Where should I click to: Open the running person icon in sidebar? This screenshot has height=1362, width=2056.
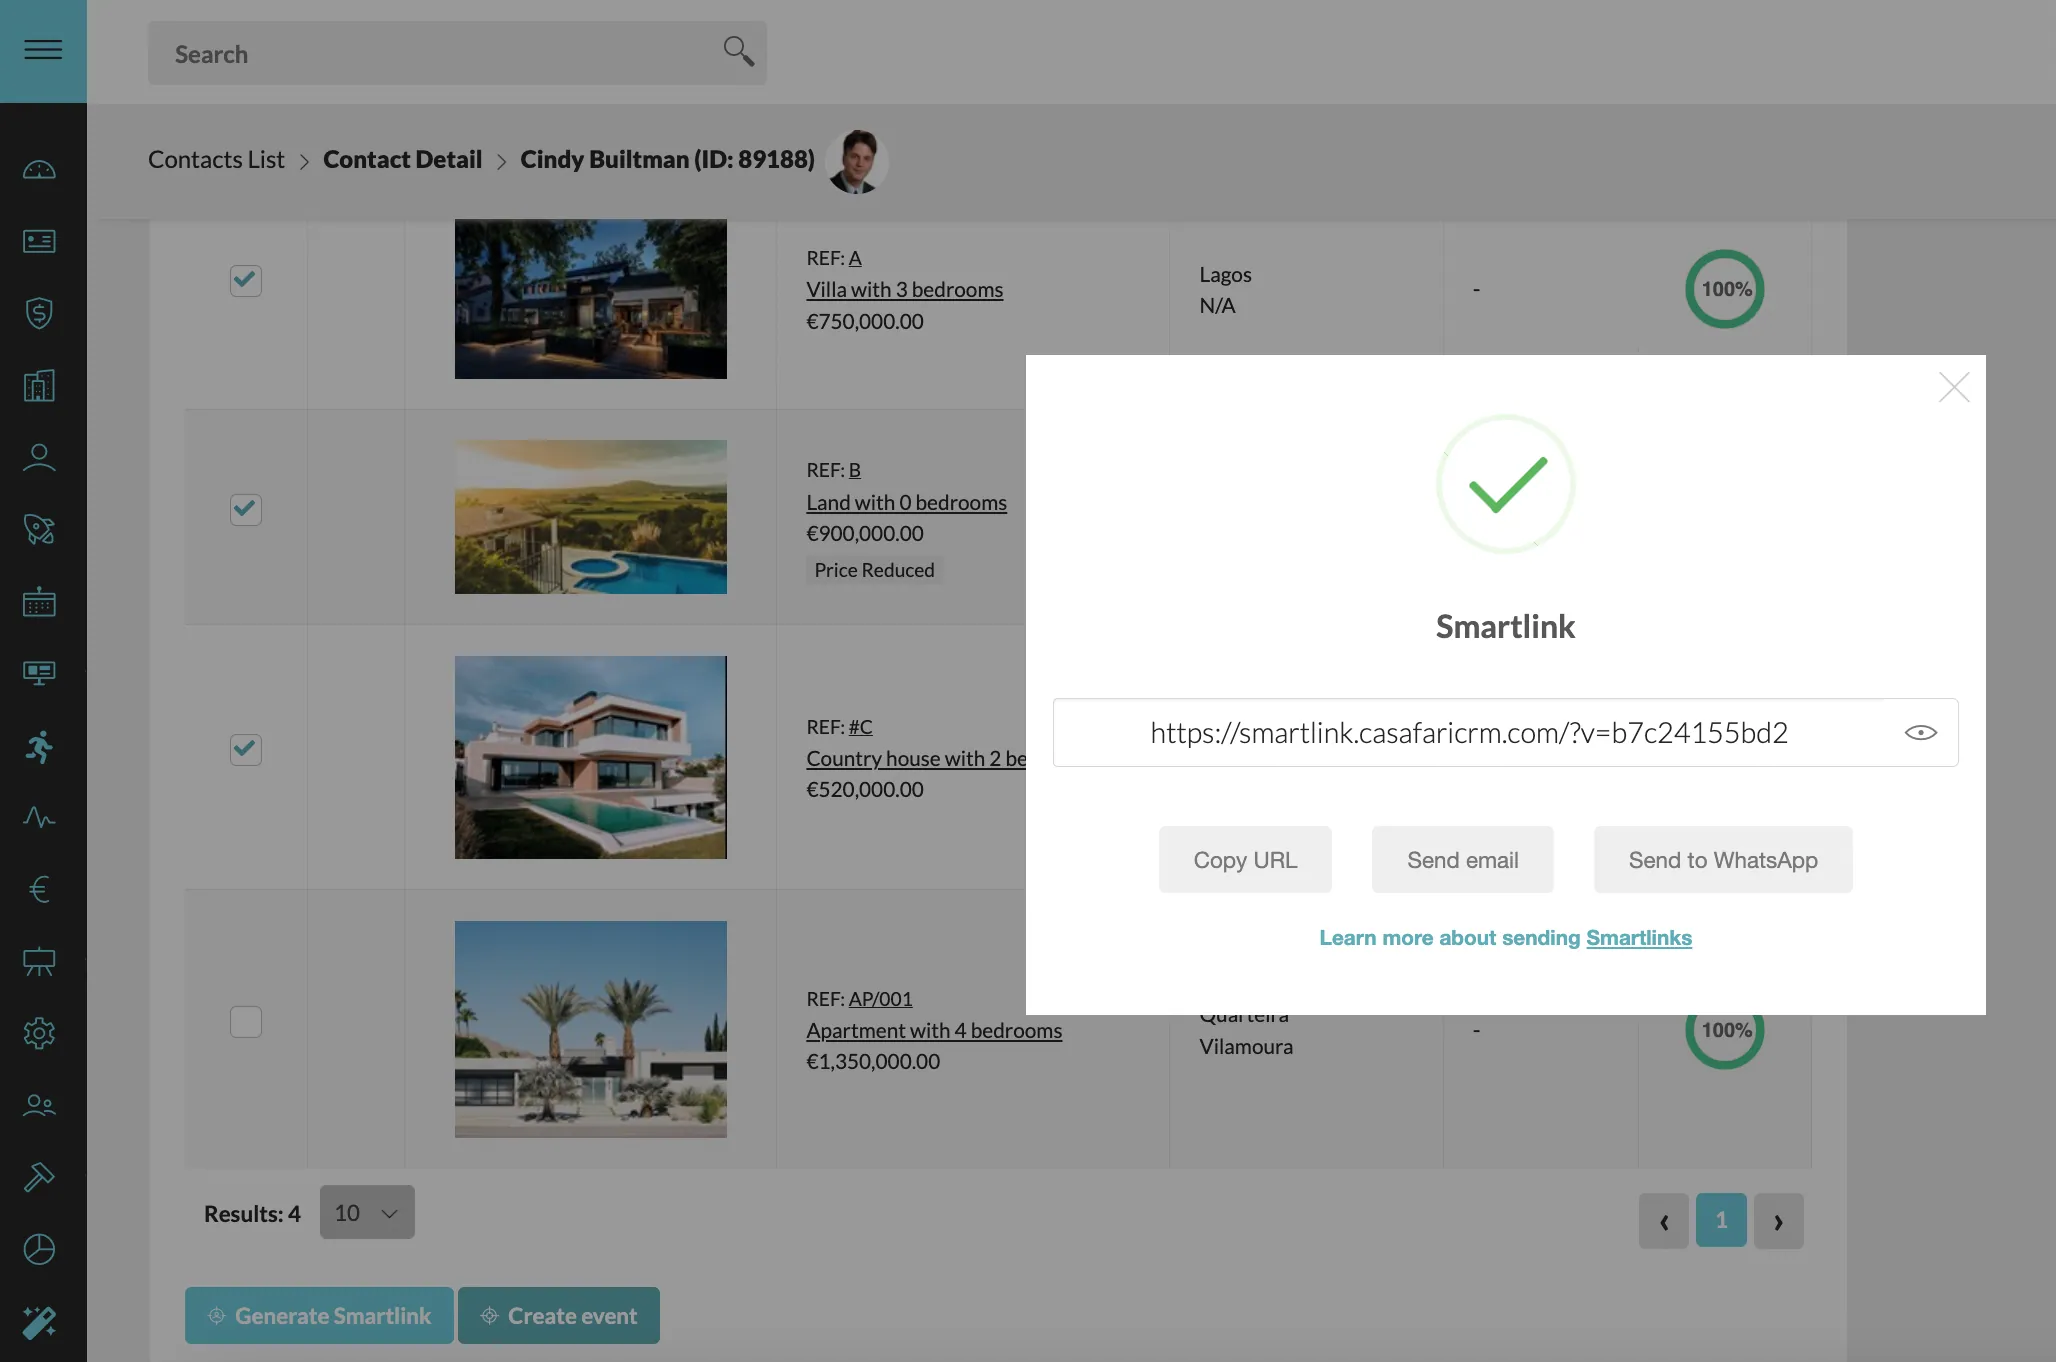[x=39, y=746]
